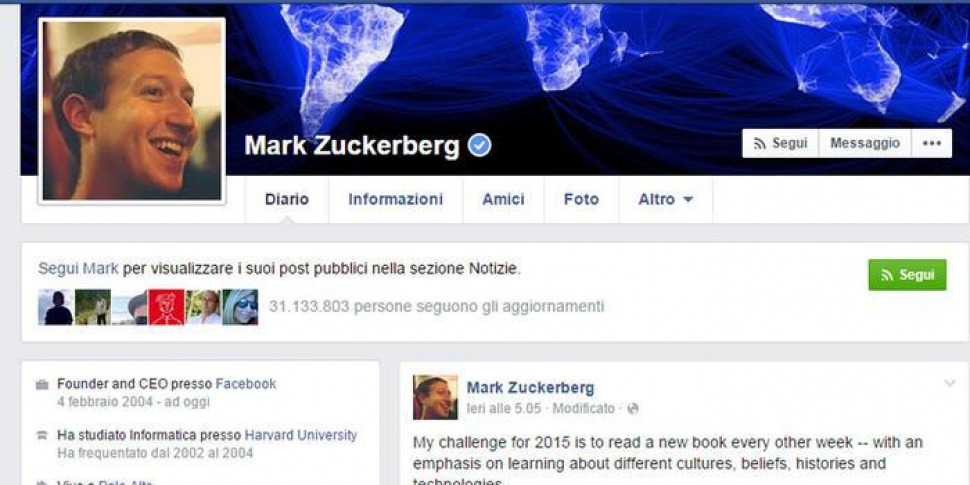This screenshot has width=970, height=485.
Task: Click the large profile picture
Action: [132, 111]
